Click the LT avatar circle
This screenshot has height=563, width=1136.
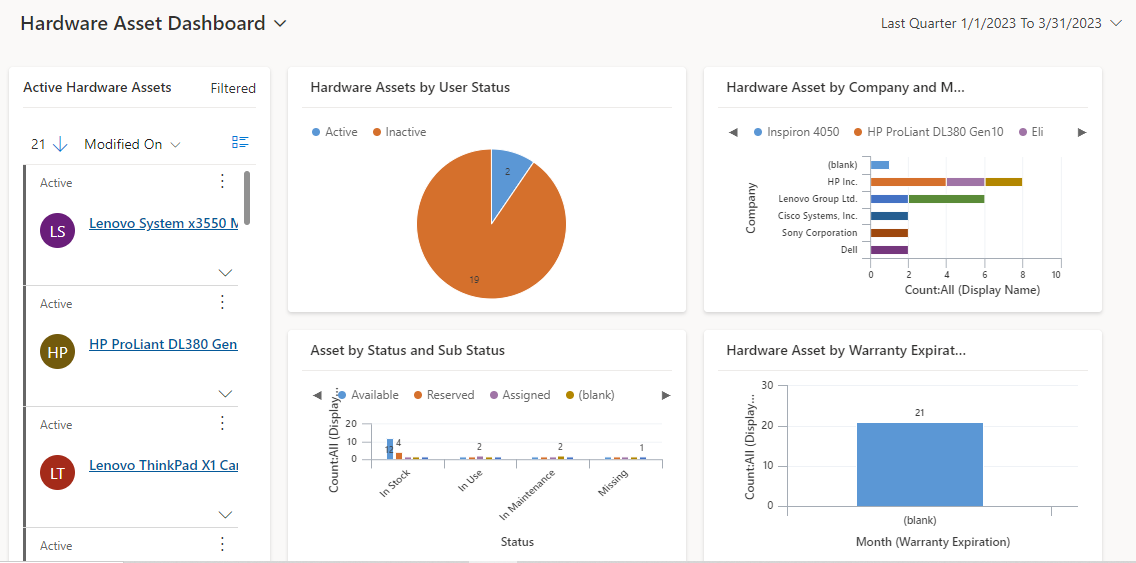(57, 473)
